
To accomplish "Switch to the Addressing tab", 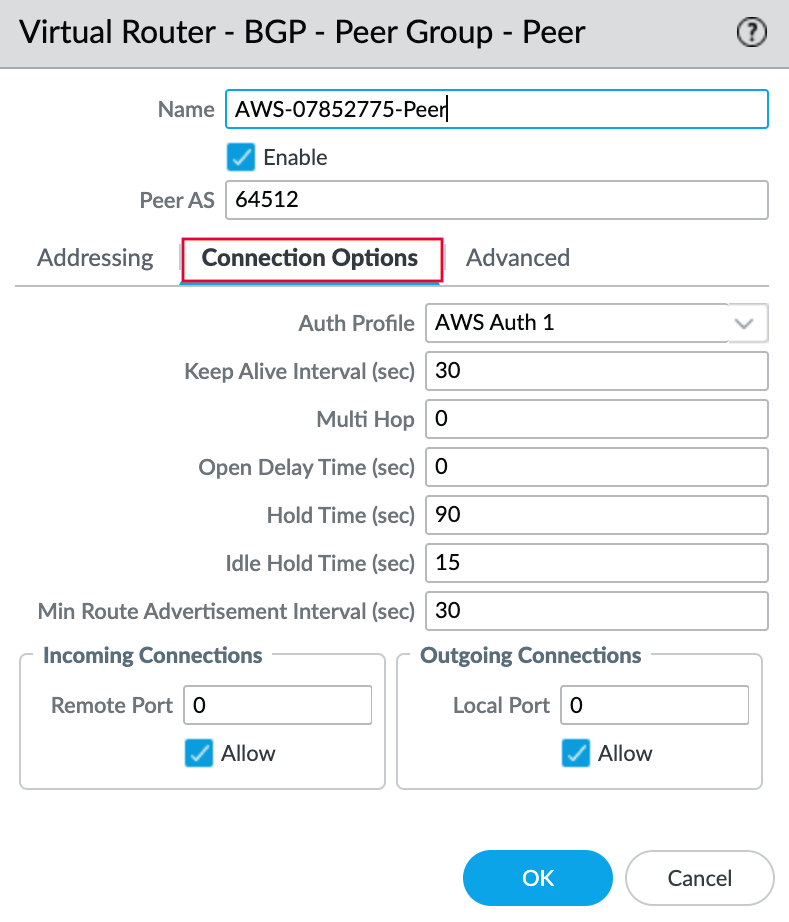I will pos(95,257).
